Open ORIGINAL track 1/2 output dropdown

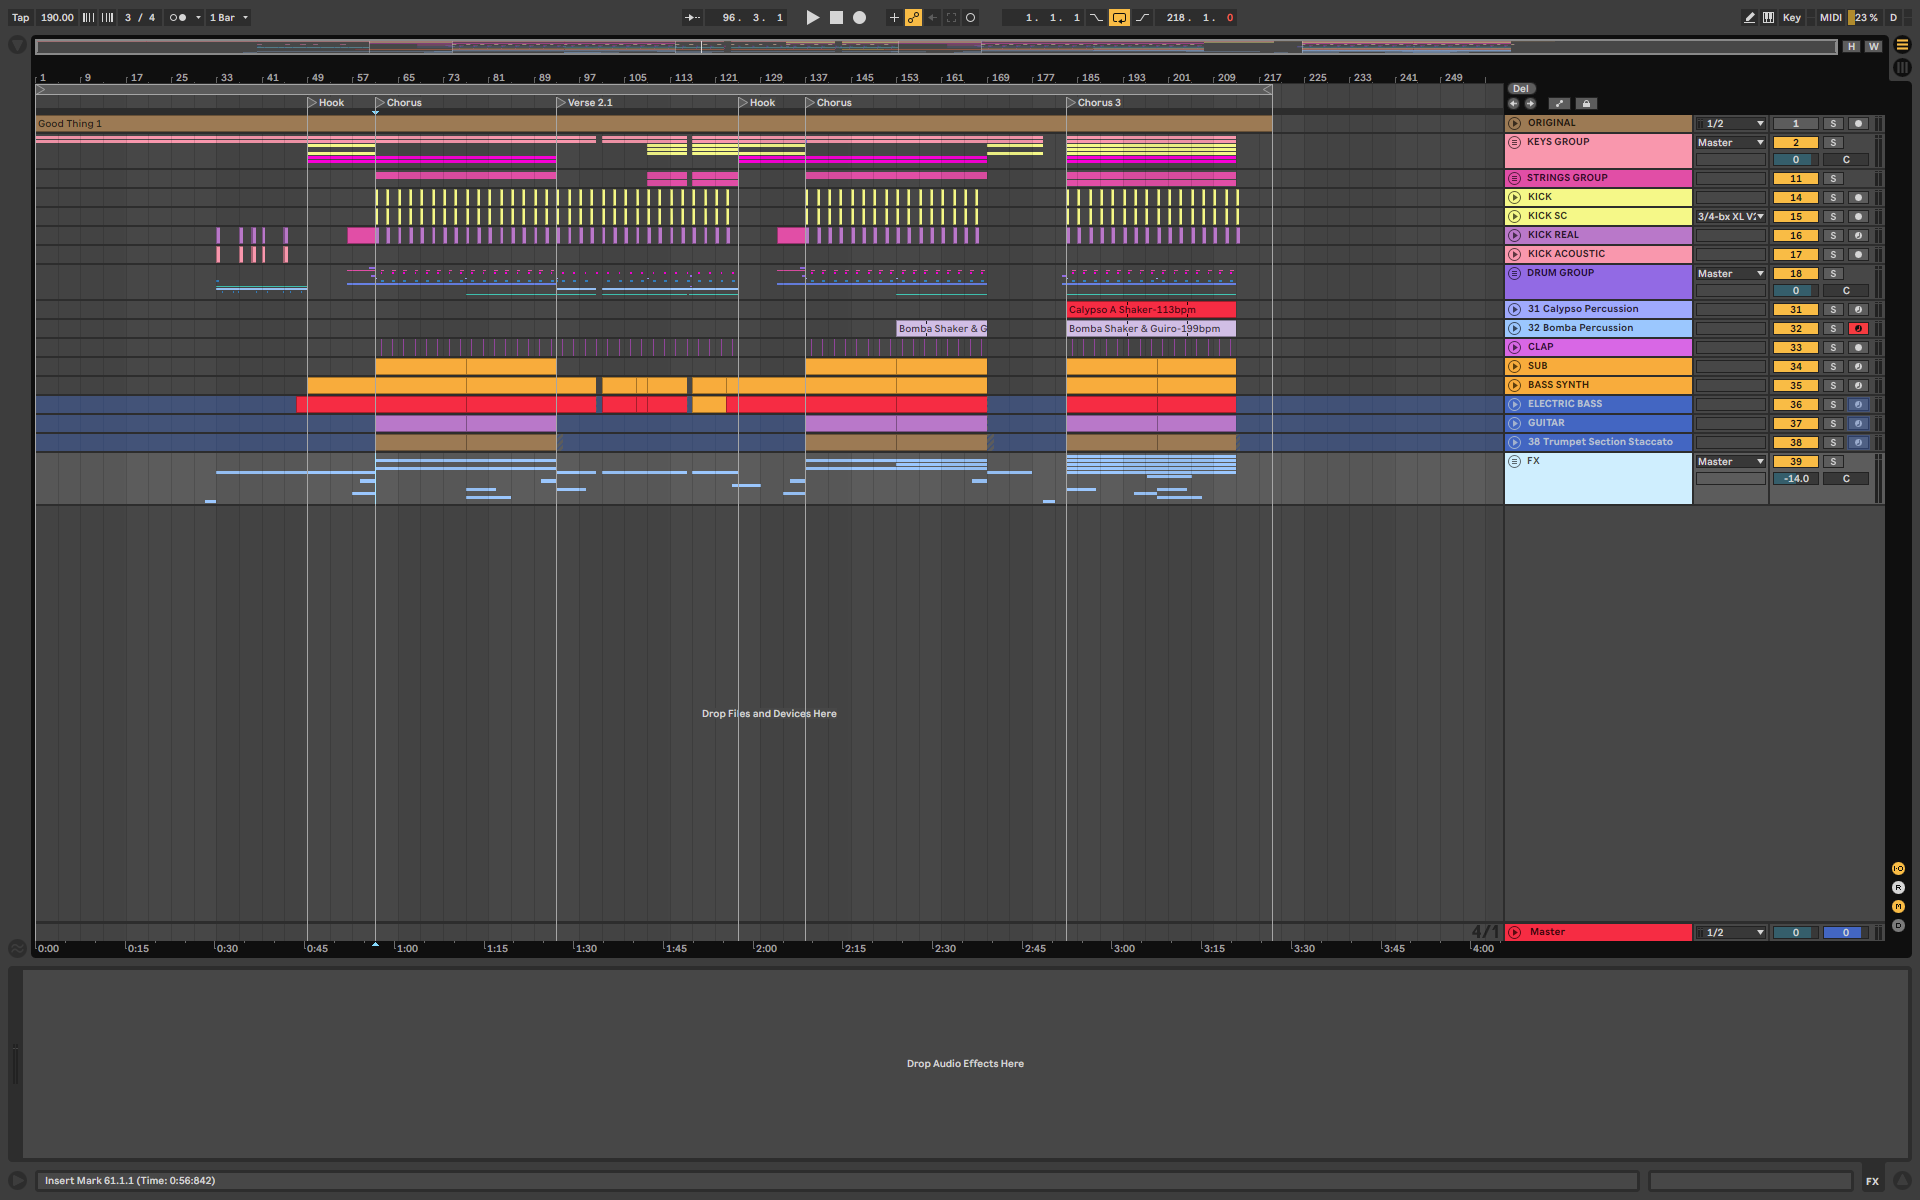1731,124
